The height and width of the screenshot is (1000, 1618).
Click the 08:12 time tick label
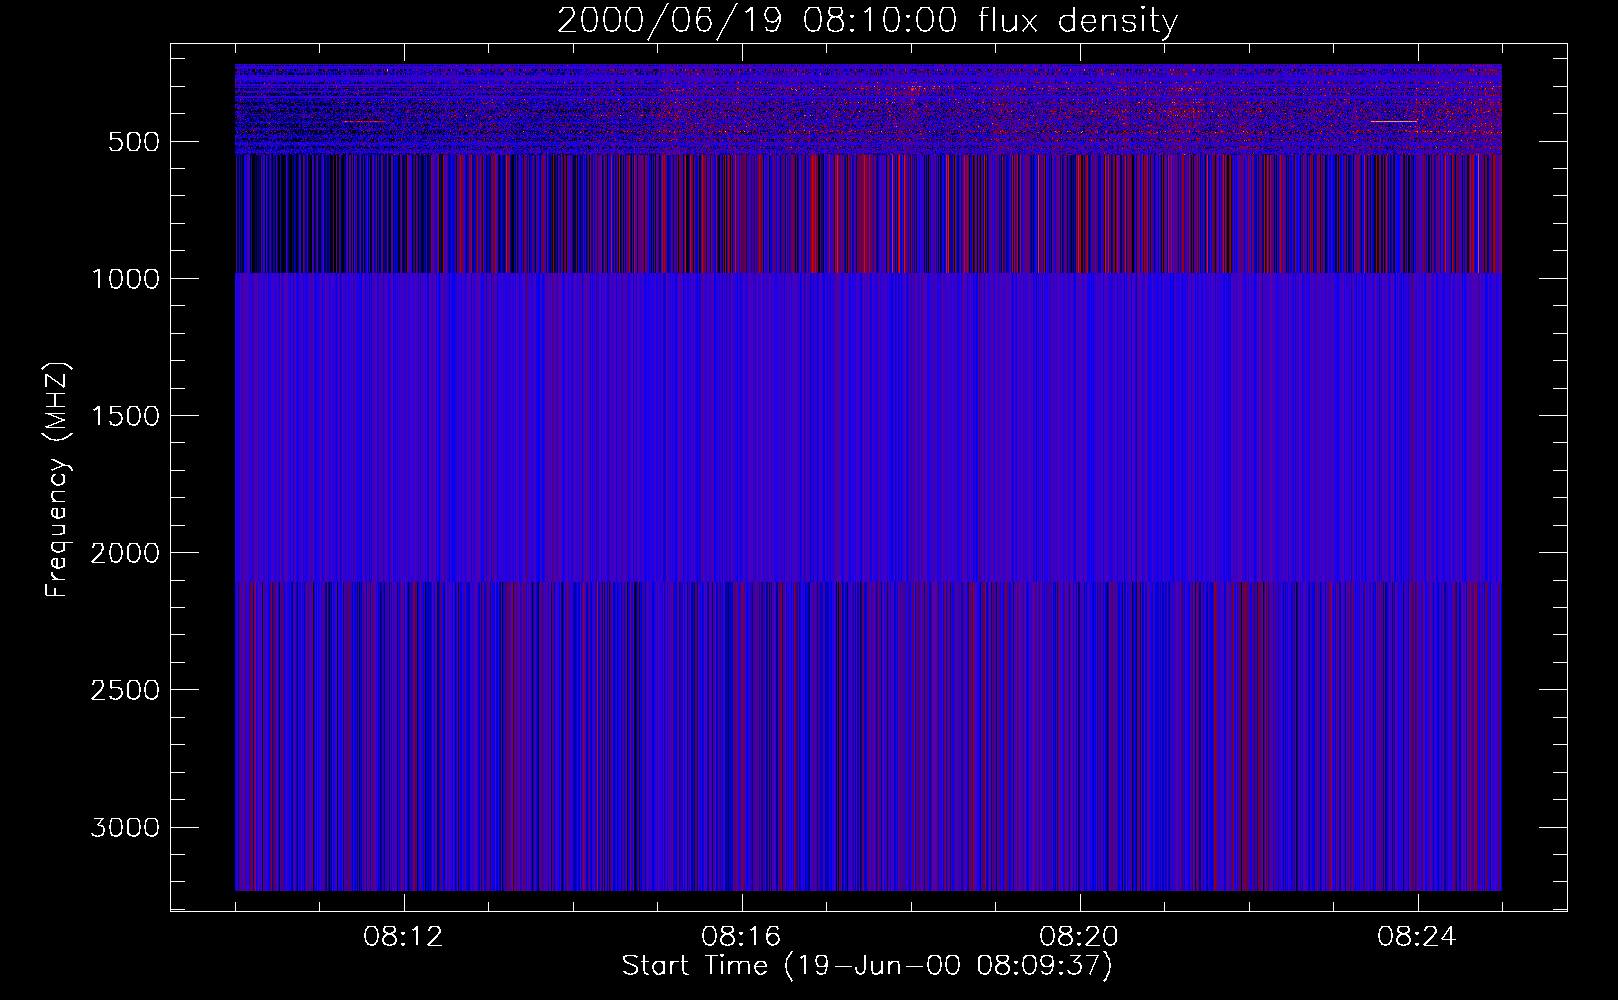(x=403, y=937)
